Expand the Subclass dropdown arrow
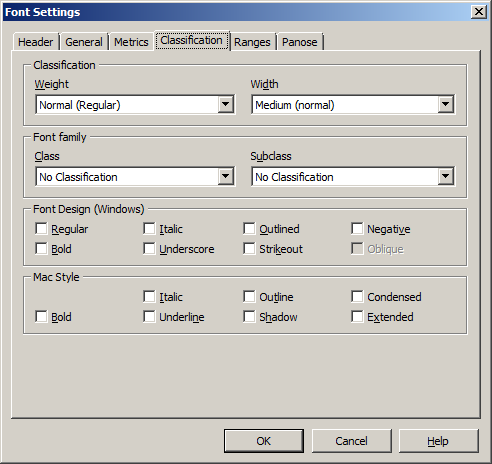The width and height of the screenshot is (492, 464). [x=446, y=177]
